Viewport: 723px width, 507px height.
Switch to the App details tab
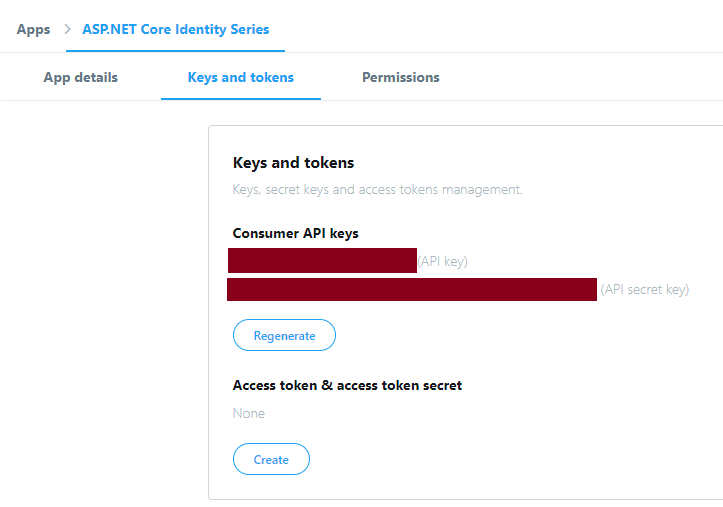pyautogui.click(x=80, y=77)
